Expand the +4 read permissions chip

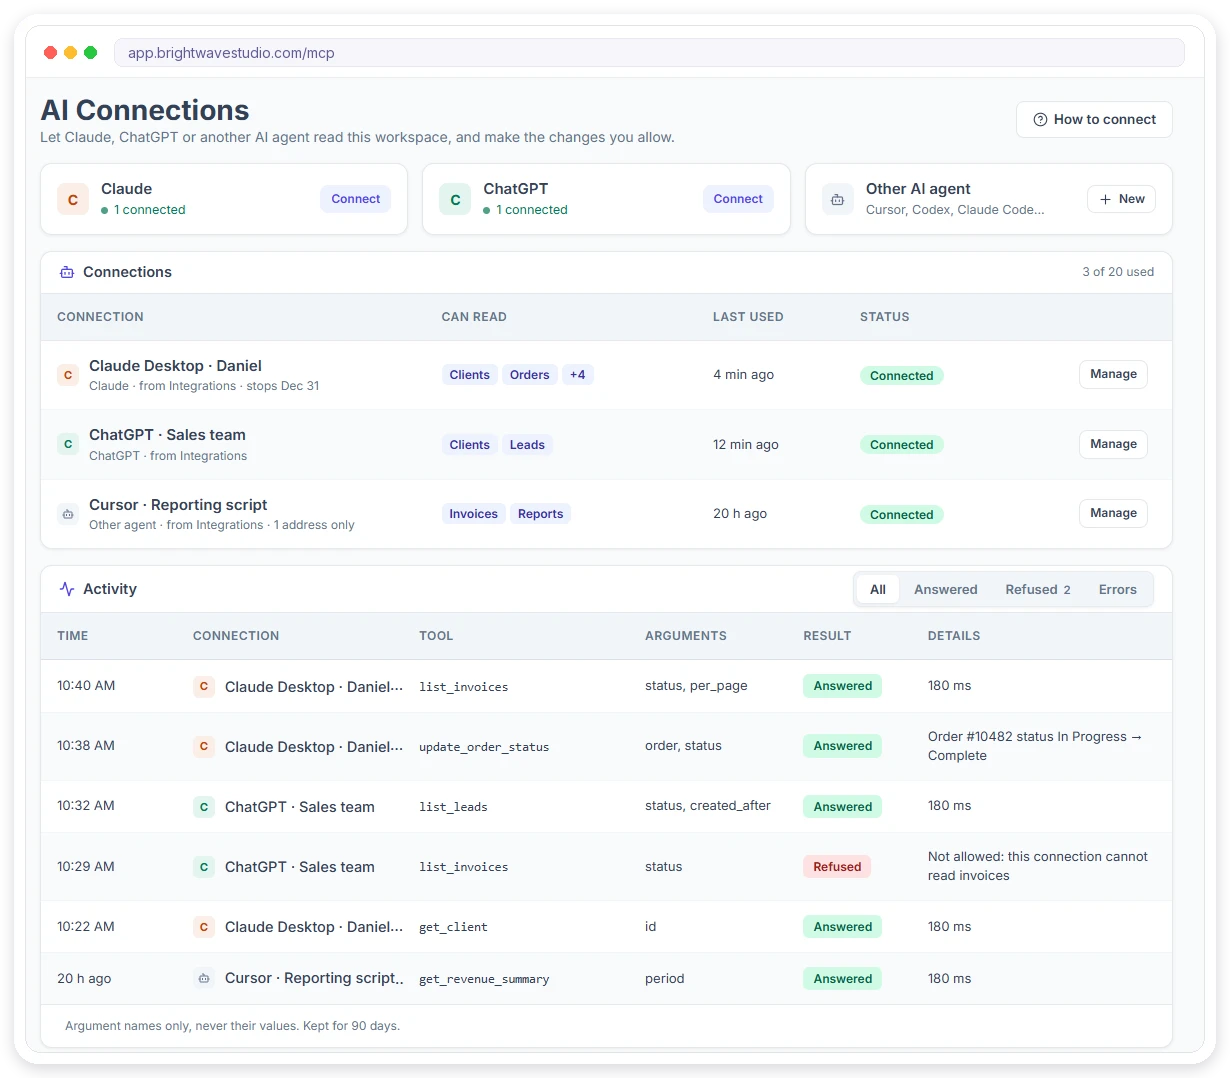tap(578, 375)
